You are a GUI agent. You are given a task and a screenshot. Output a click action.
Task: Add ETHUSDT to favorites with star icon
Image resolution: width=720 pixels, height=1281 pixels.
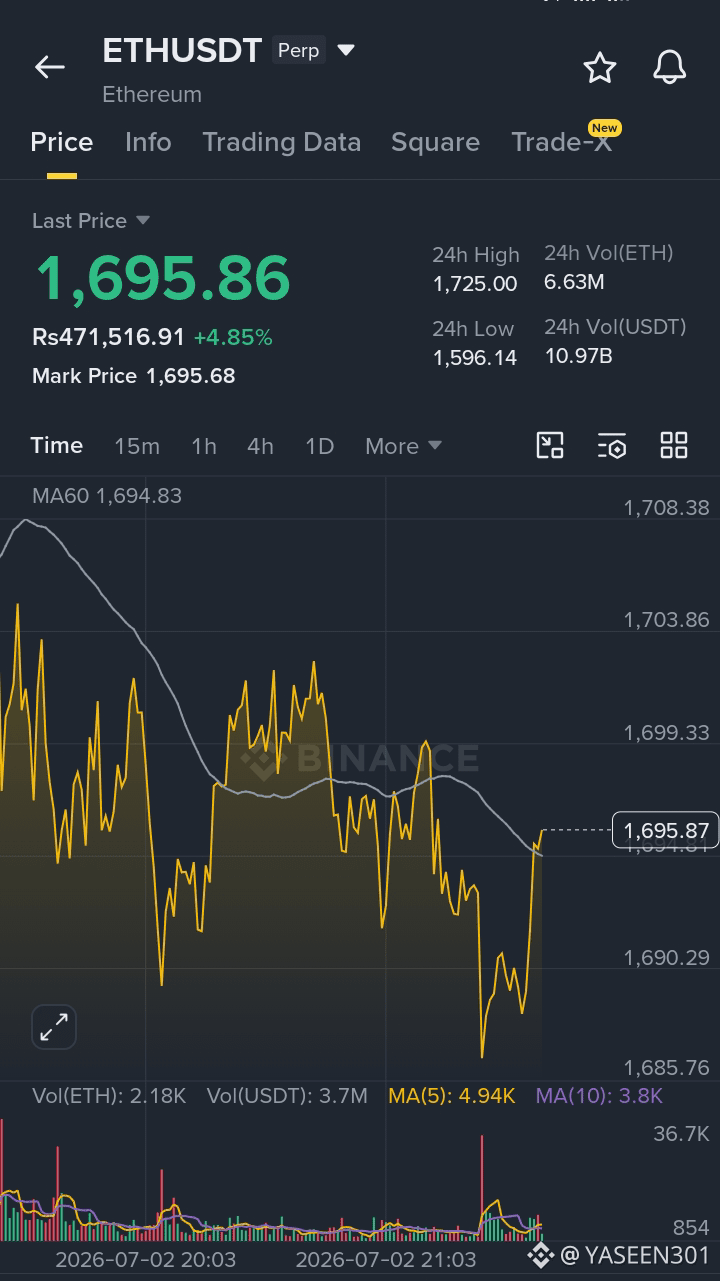point(600,67)
